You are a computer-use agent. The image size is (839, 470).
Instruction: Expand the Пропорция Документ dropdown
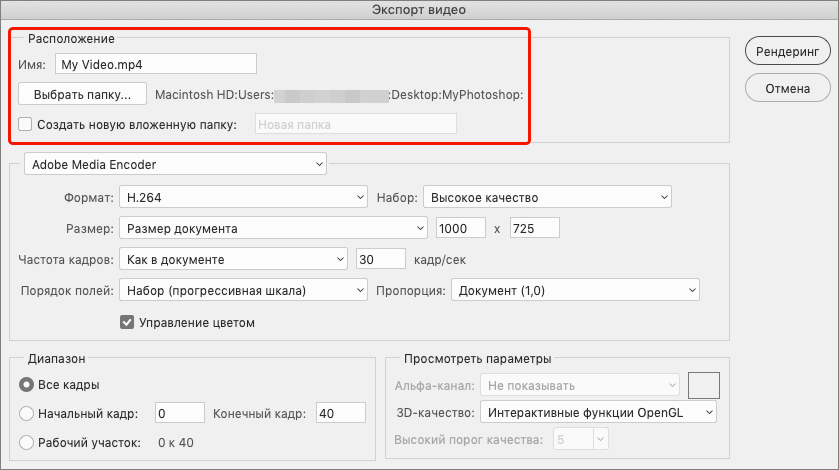pos(575,290)
